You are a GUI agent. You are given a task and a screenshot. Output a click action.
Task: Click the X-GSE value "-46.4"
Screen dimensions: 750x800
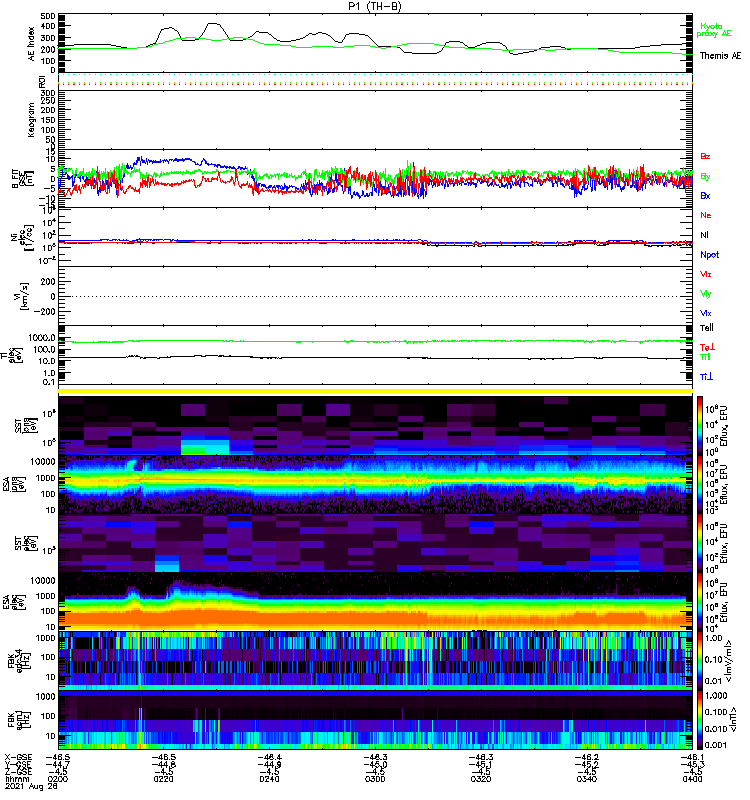[x=269, y=757]
